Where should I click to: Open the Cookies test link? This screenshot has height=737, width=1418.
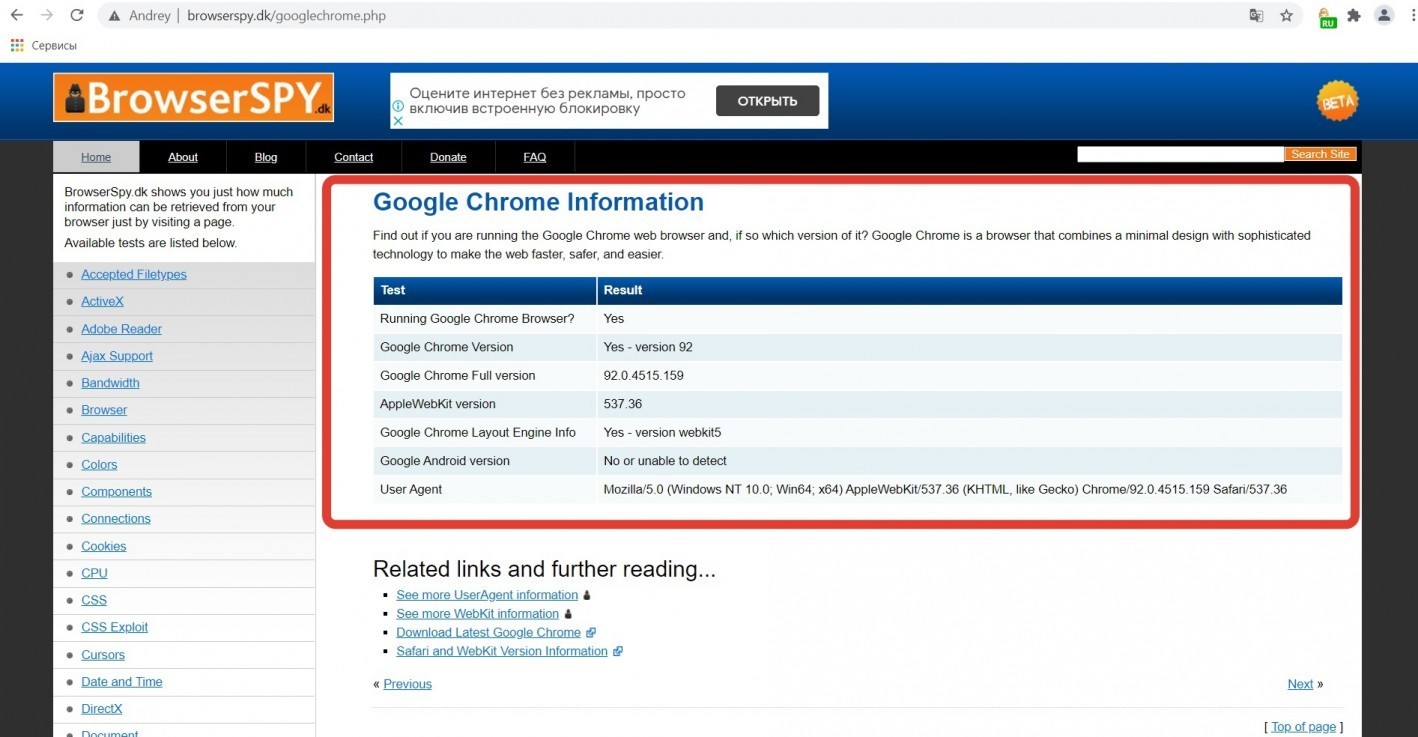pyautogui.click(x=104, y=546)
